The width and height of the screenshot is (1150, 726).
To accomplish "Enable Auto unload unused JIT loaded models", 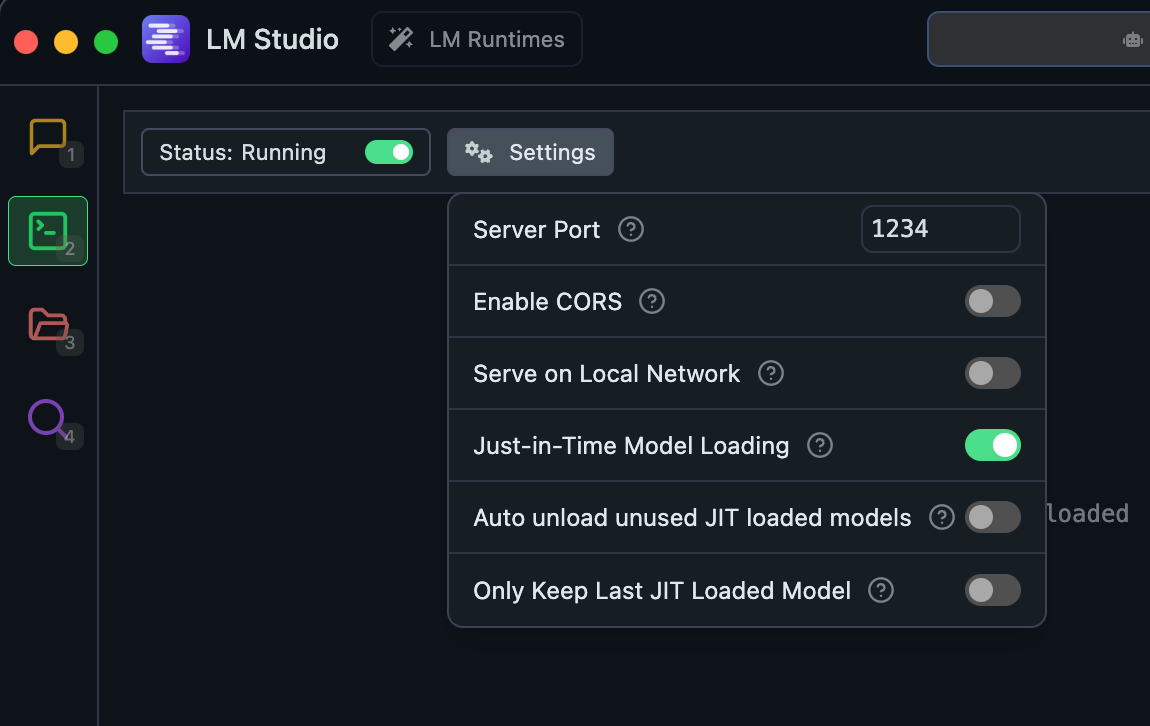I will (x=992, y=517).
